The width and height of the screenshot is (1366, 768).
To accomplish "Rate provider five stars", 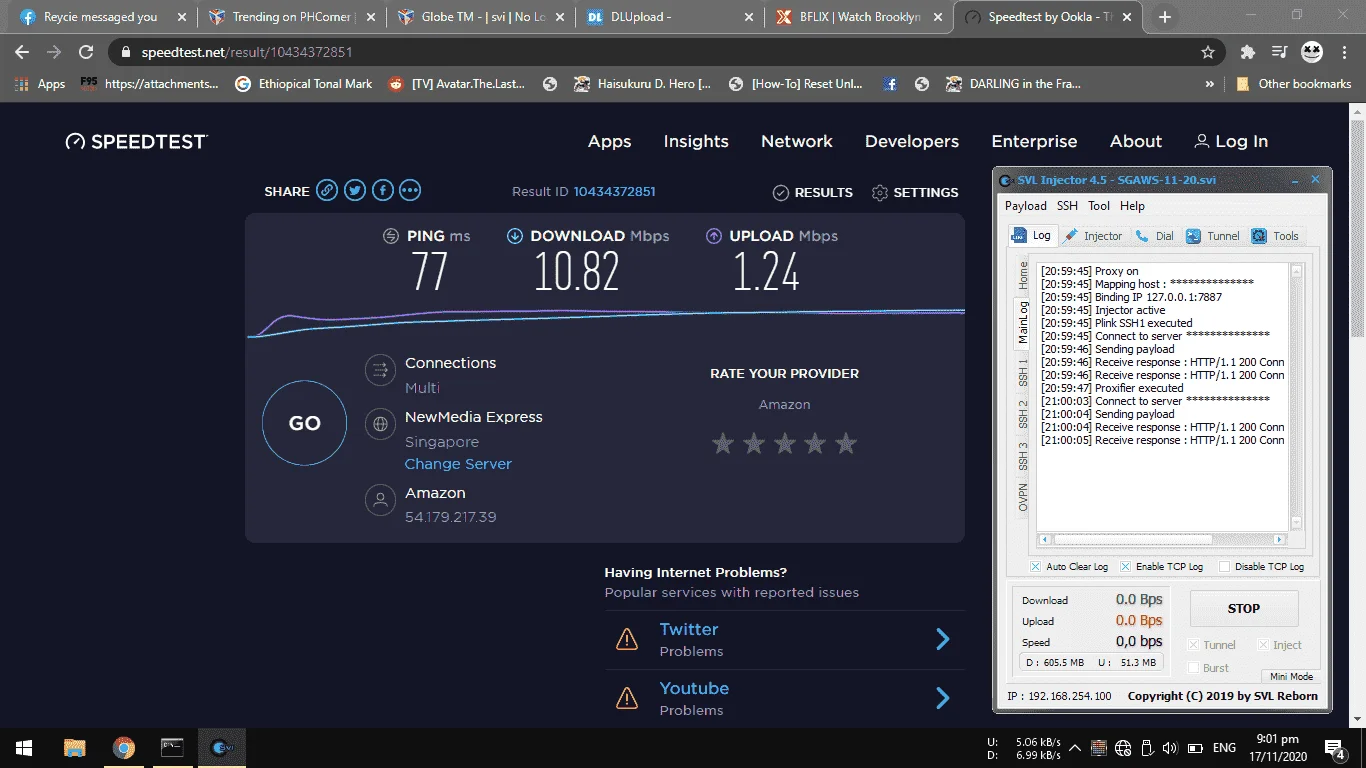I will tap(846, 443).
